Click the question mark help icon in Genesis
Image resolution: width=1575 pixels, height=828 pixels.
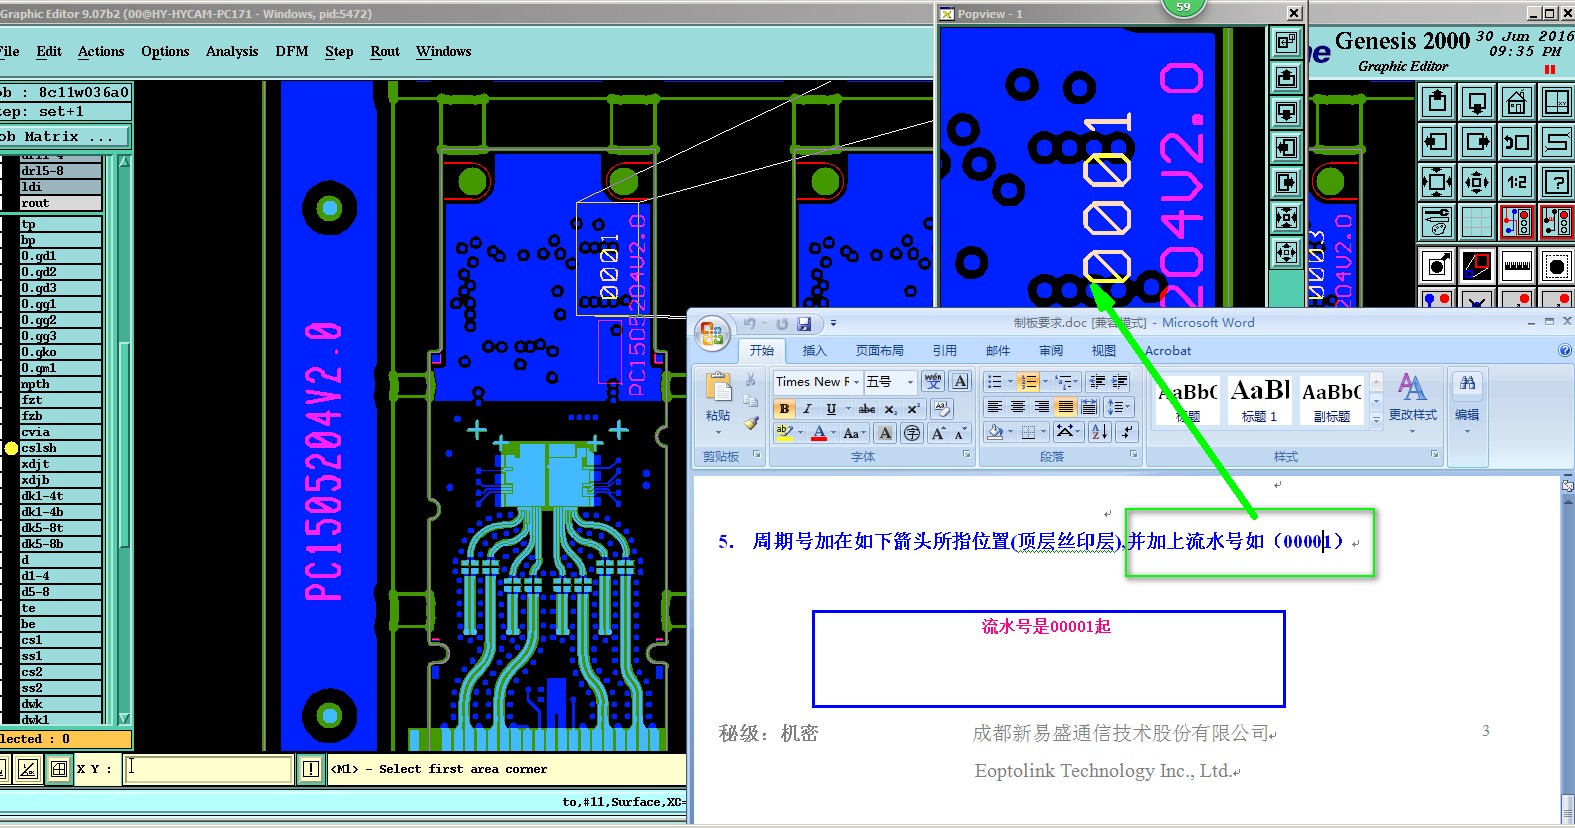(1557, 181)
